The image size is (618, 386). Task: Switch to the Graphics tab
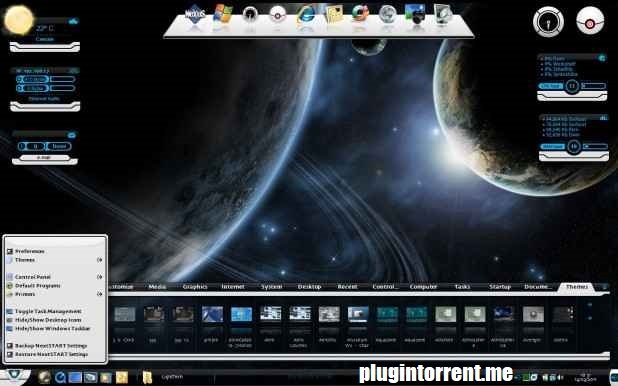195,287
